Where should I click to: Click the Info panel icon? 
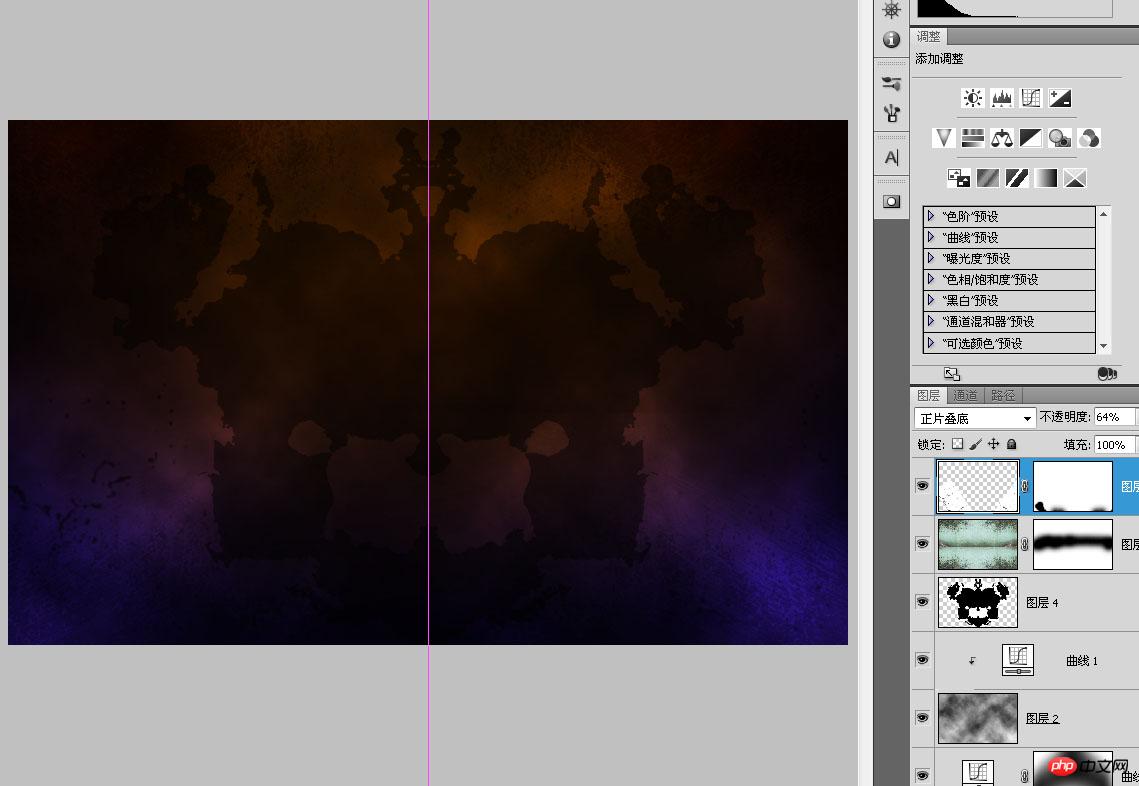891,39
